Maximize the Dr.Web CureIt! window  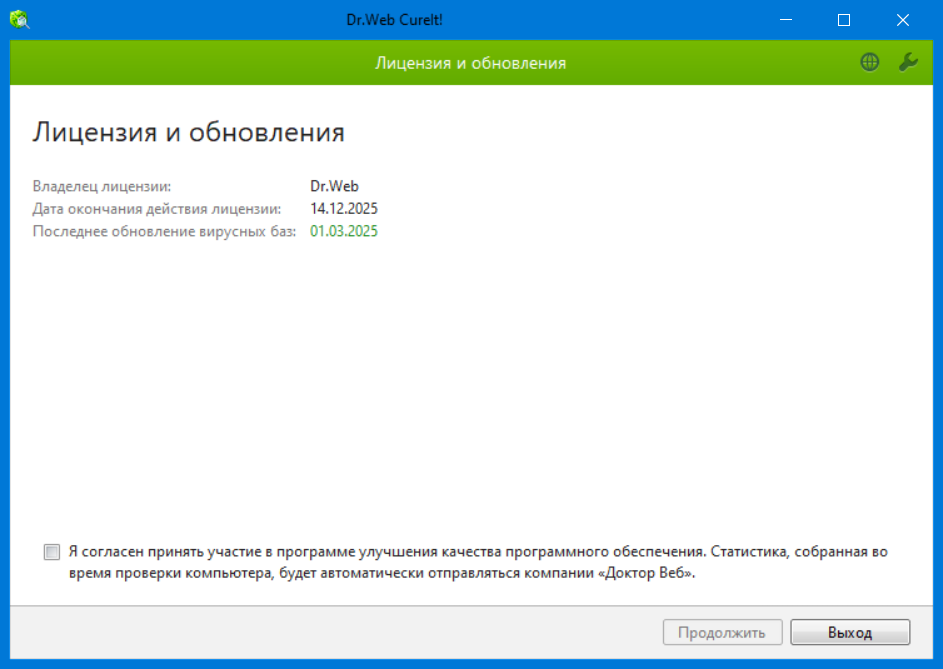click(844, 20)
